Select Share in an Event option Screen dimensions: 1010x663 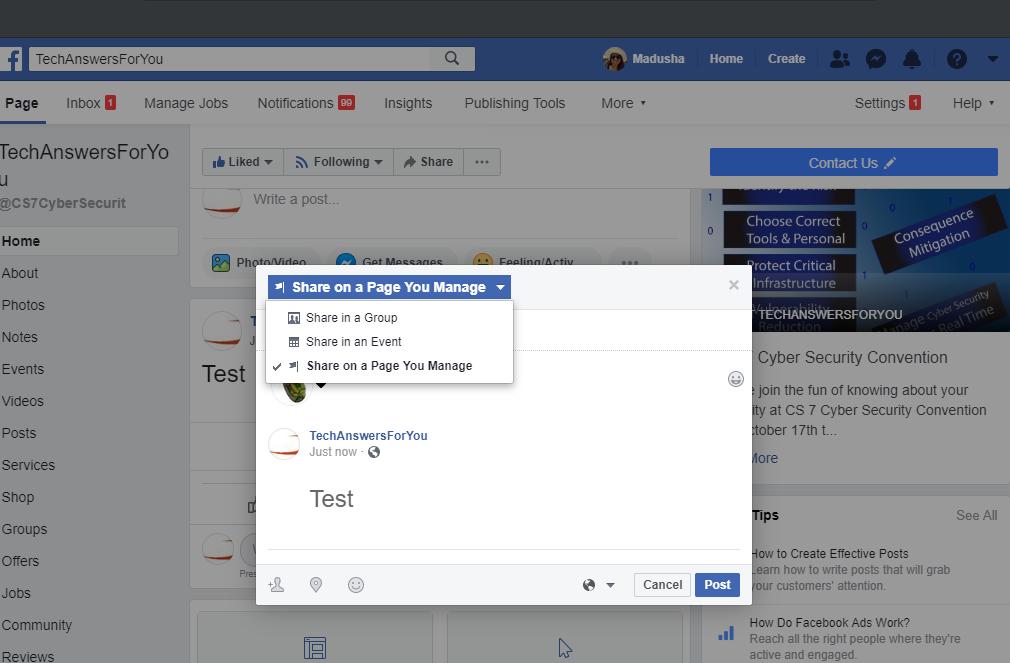coord(389,341)
